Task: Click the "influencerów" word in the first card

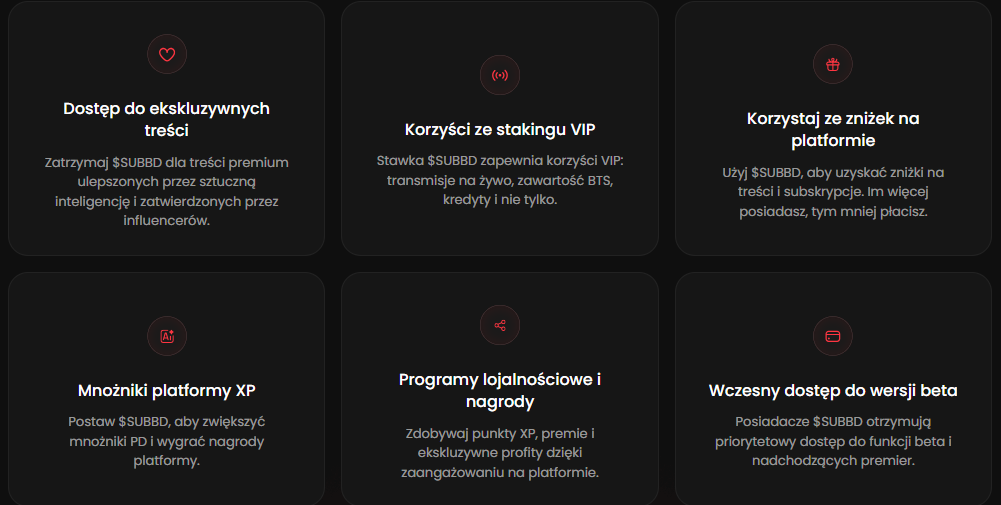Action: 167,222
